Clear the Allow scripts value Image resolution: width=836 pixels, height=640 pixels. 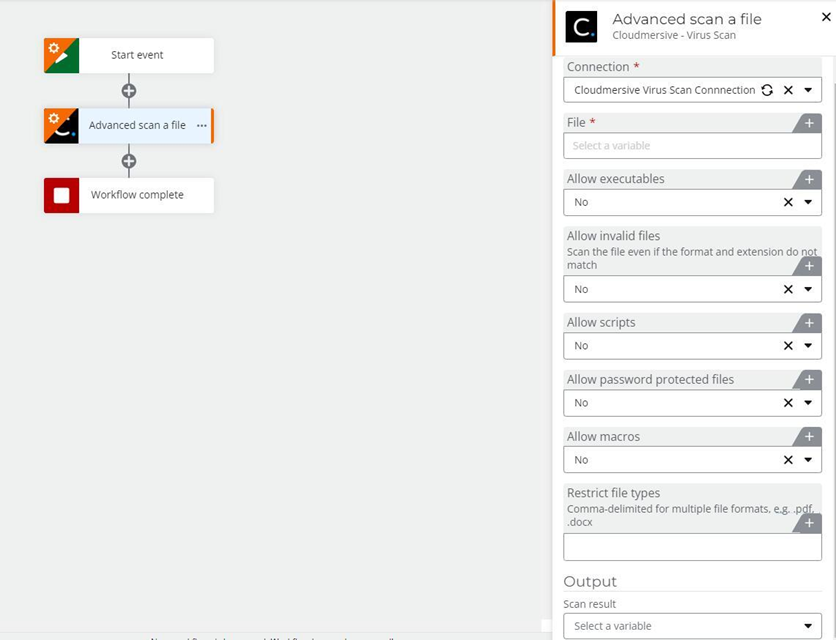tap(788, 346)
